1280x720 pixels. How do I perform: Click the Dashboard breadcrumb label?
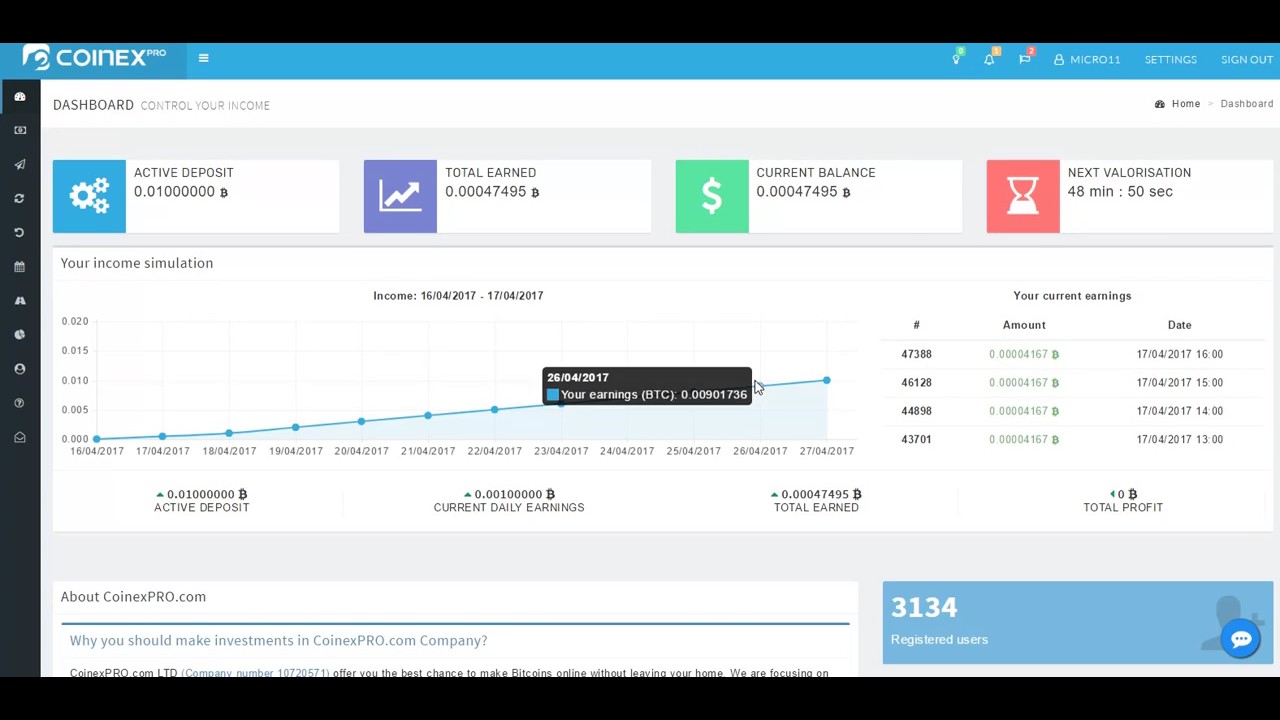(x=1246, y=104)
